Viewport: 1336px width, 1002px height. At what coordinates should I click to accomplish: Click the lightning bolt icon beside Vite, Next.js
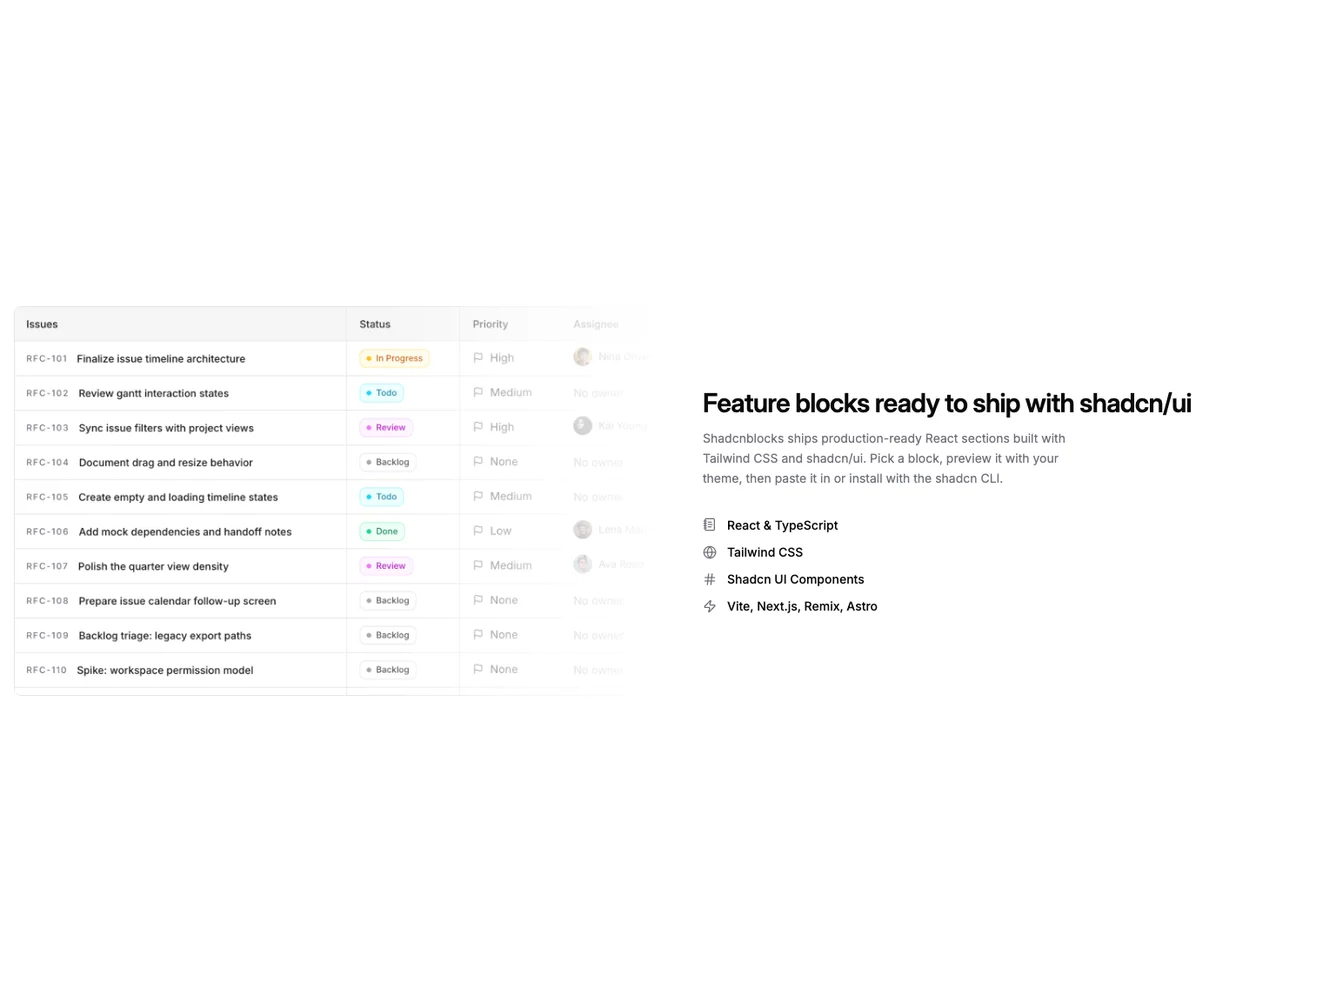(x=709, y=606)
